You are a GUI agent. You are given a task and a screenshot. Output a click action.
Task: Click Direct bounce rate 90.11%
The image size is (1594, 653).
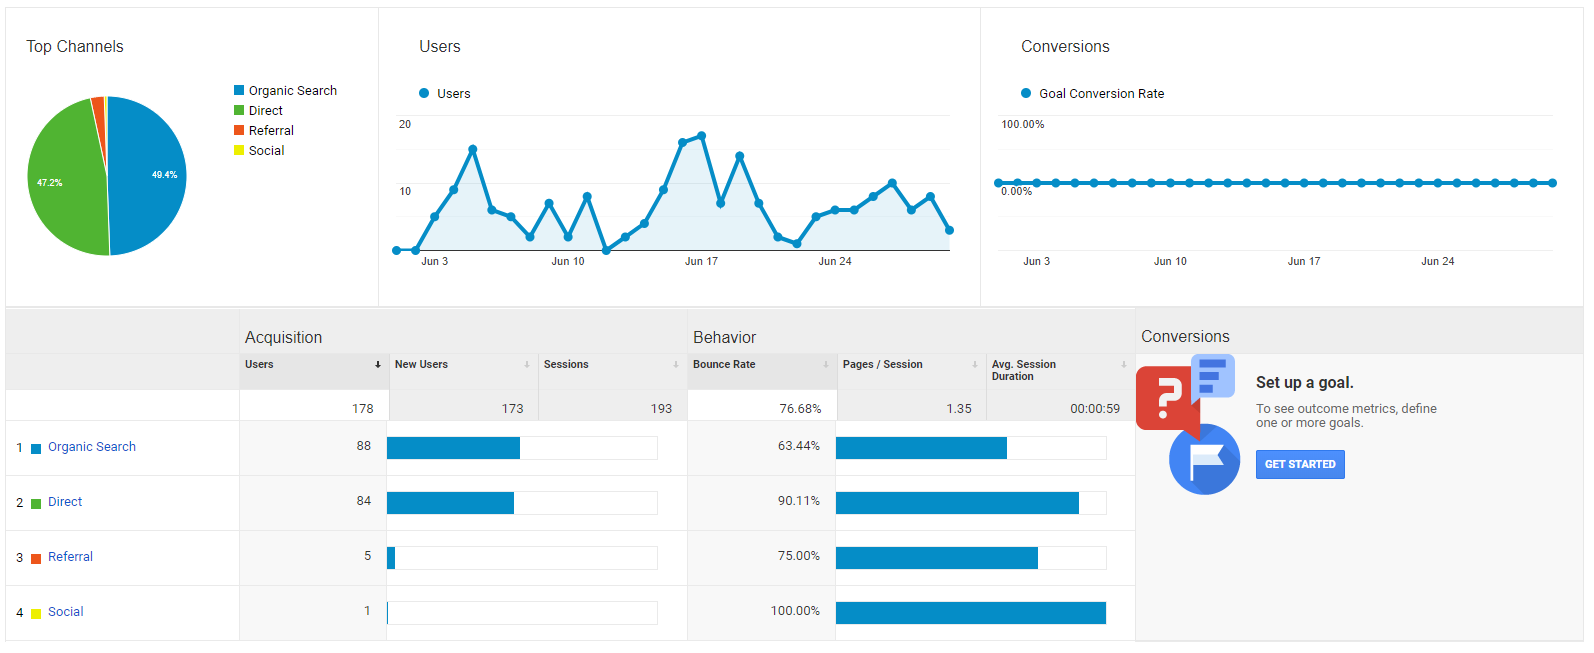tap(799, 501)
